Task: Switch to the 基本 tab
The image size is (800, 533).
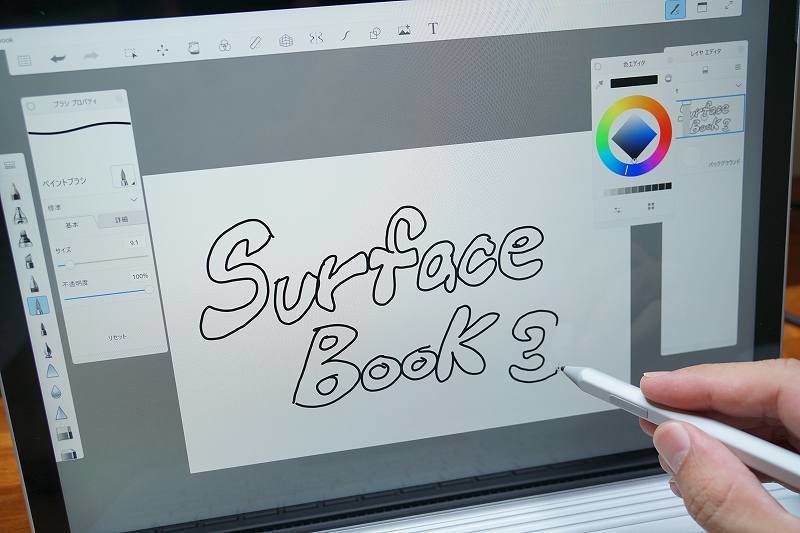Action: pos(72,225)
